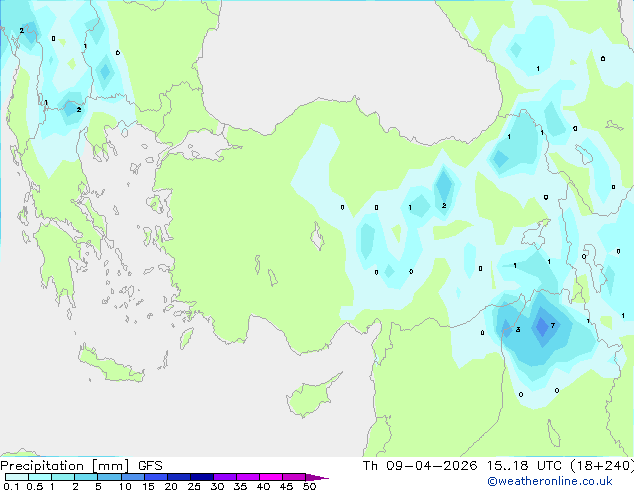This screenshot has width=634, height=490.
Task: Click the '7' precipitation value on the map
Action: 553,325
